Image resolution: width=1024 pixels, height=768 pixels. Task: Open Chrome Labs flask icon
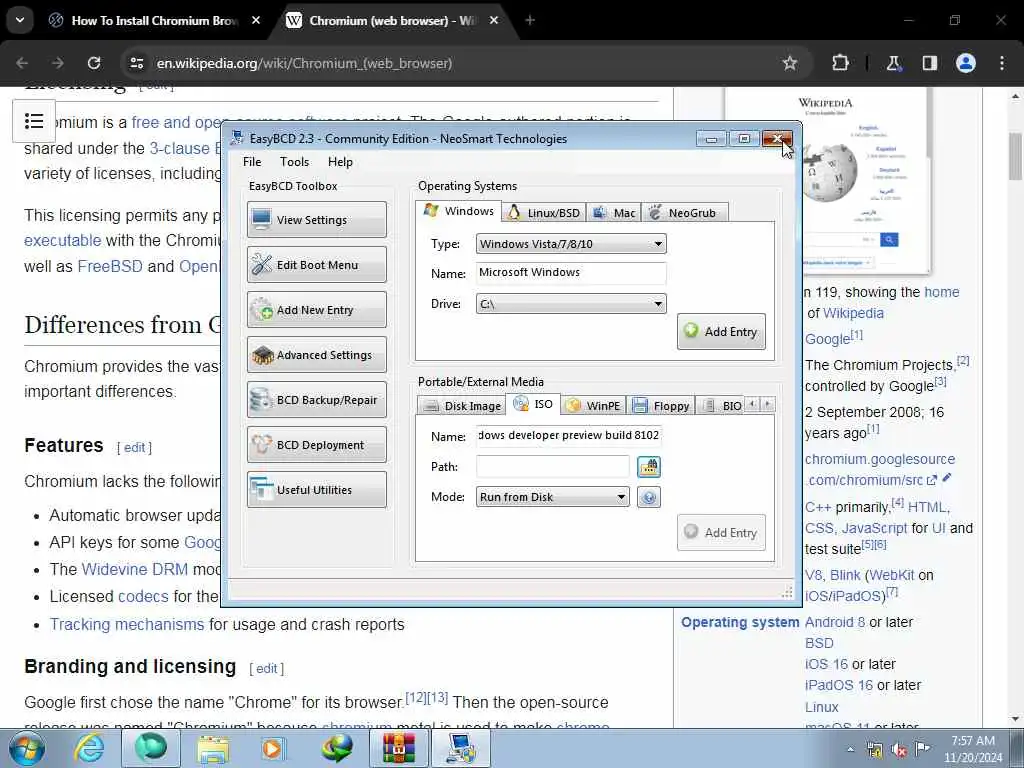(893, 63)
